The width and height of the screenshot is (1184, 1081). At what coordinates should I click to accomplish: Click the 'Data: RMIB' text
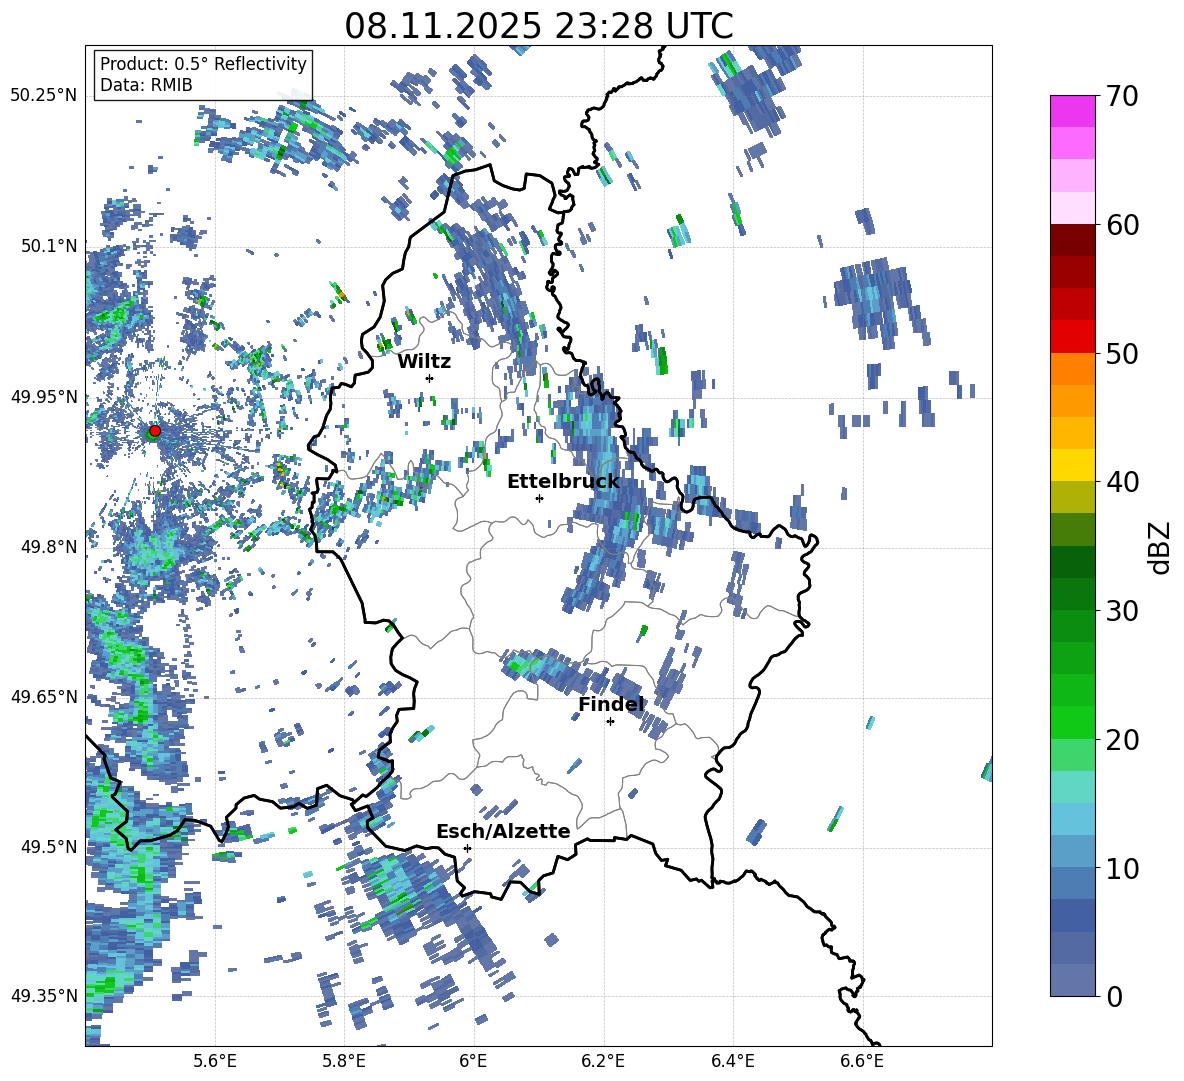146,85
